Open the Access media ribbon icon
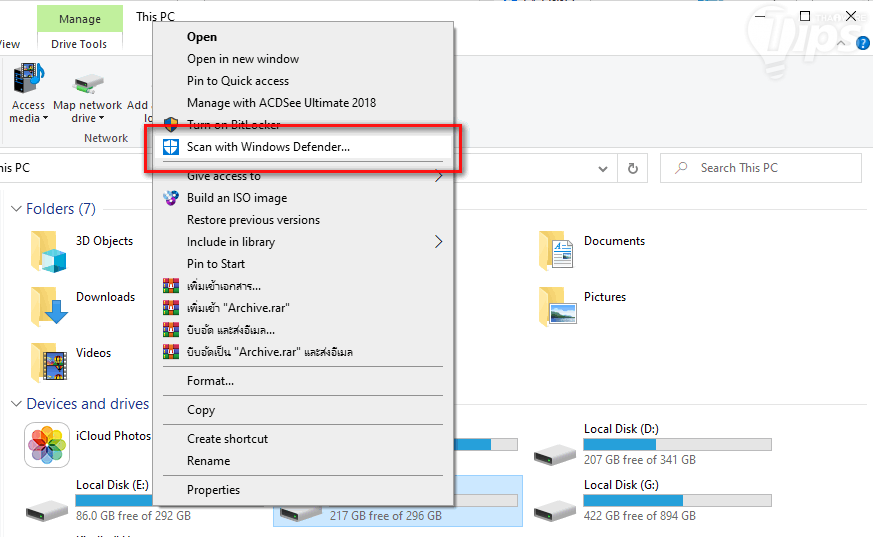The height and width of the screenshot is (537, 873). pyautogui.click(x=28, y=81)
